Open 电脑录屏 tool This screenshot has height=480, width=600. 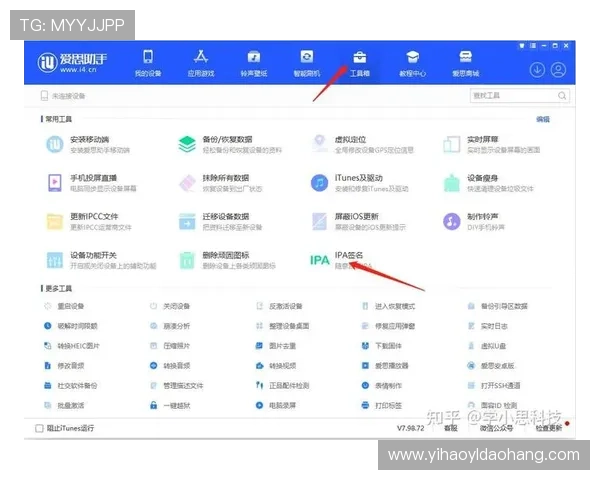[276, 406]
